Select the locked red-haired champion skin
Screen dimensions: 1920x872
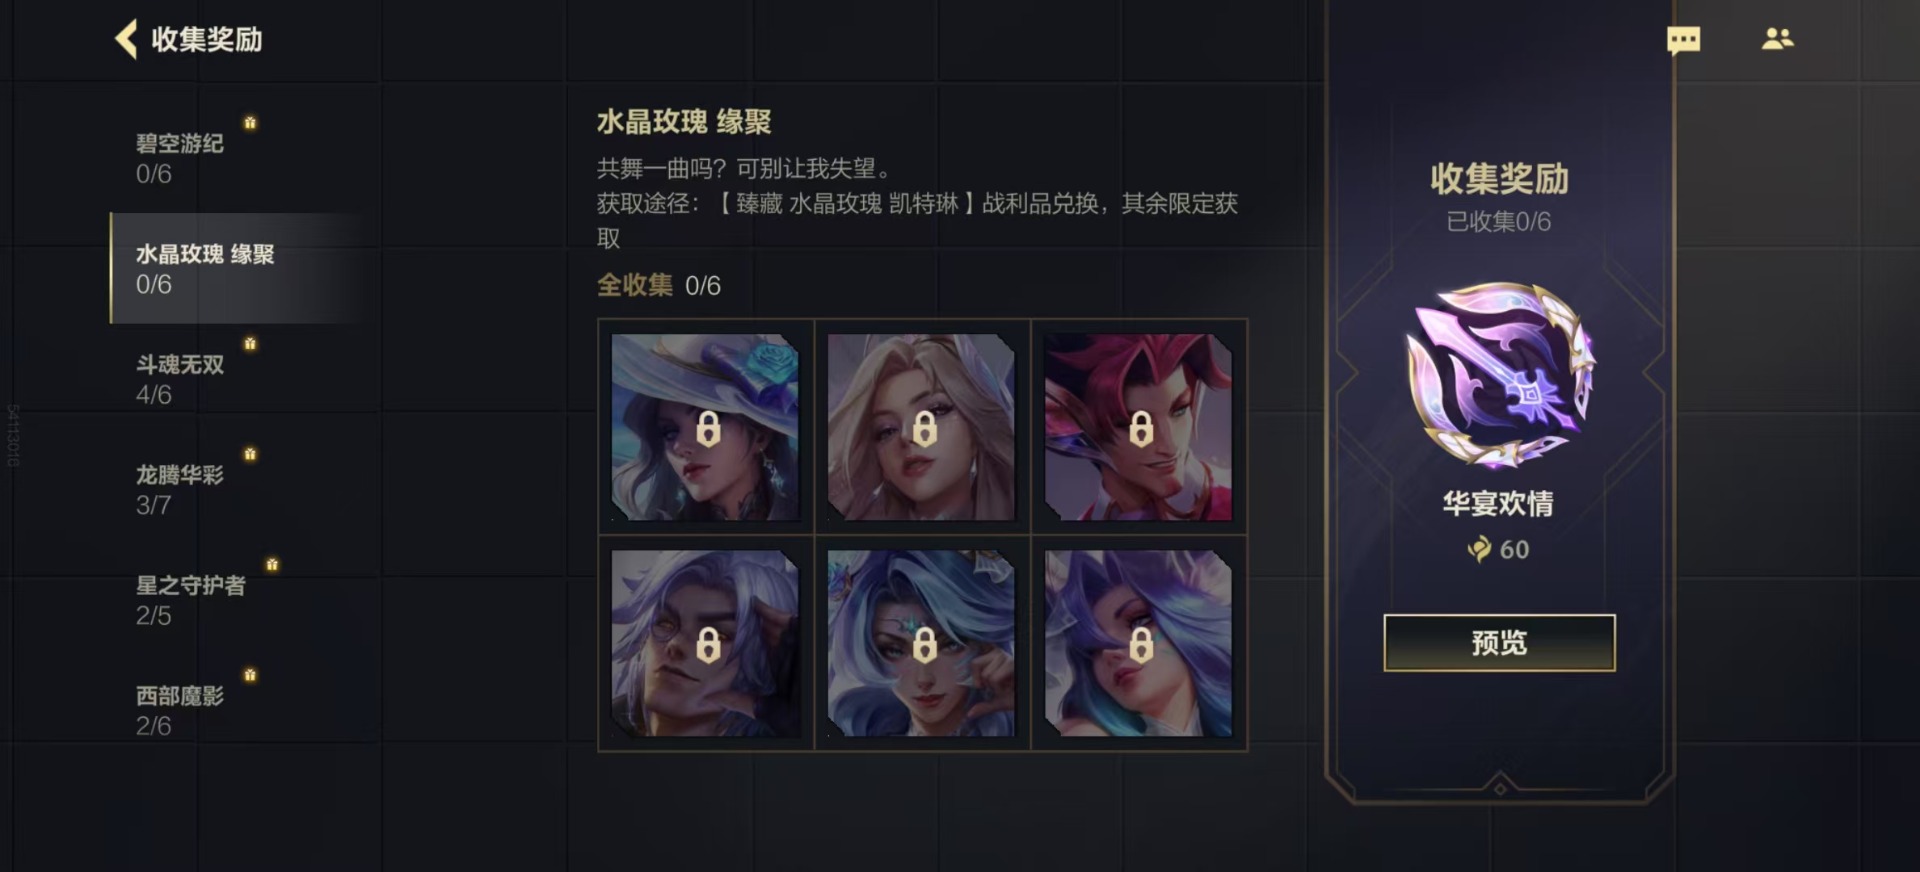click(1139, 427)
